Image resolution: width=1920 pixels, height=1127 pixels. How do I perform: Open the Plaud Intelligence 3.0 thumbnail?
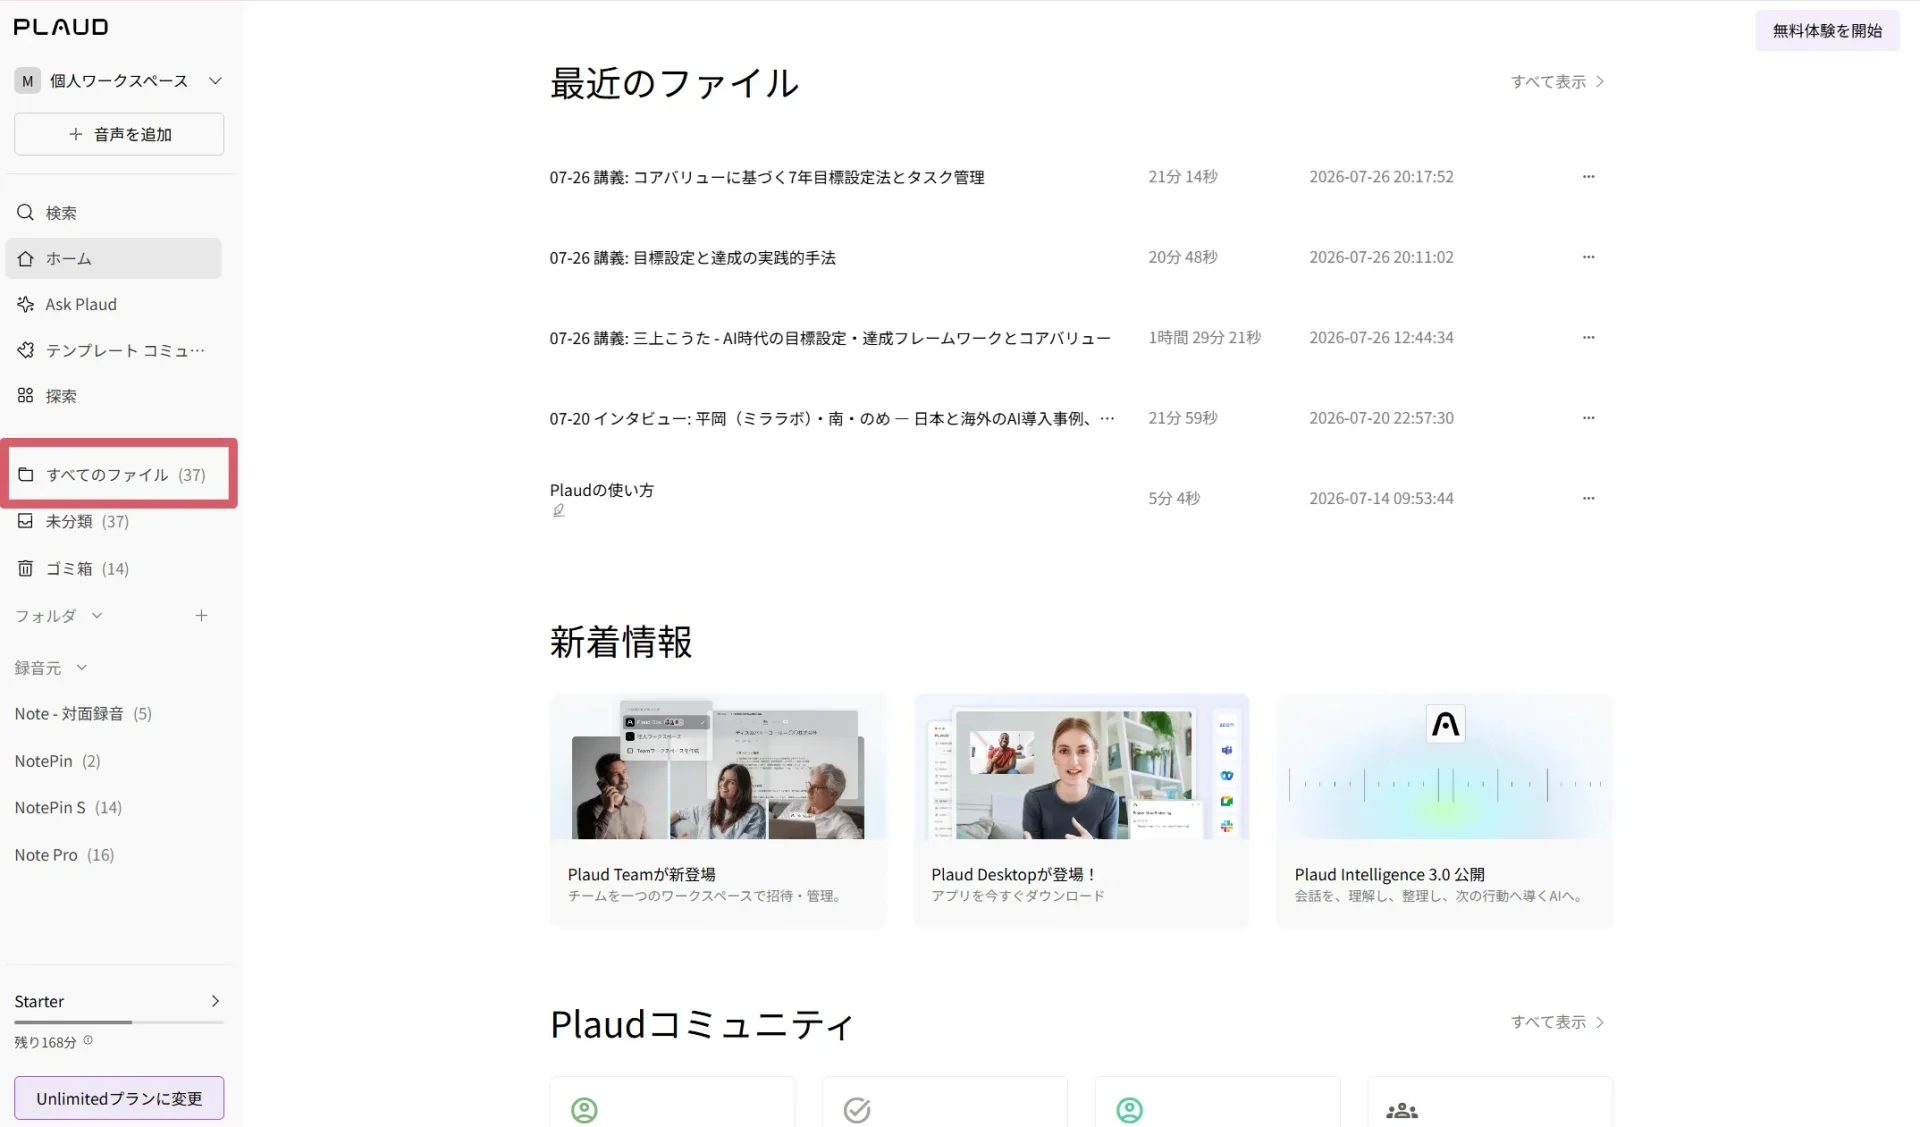point(1445,767)
